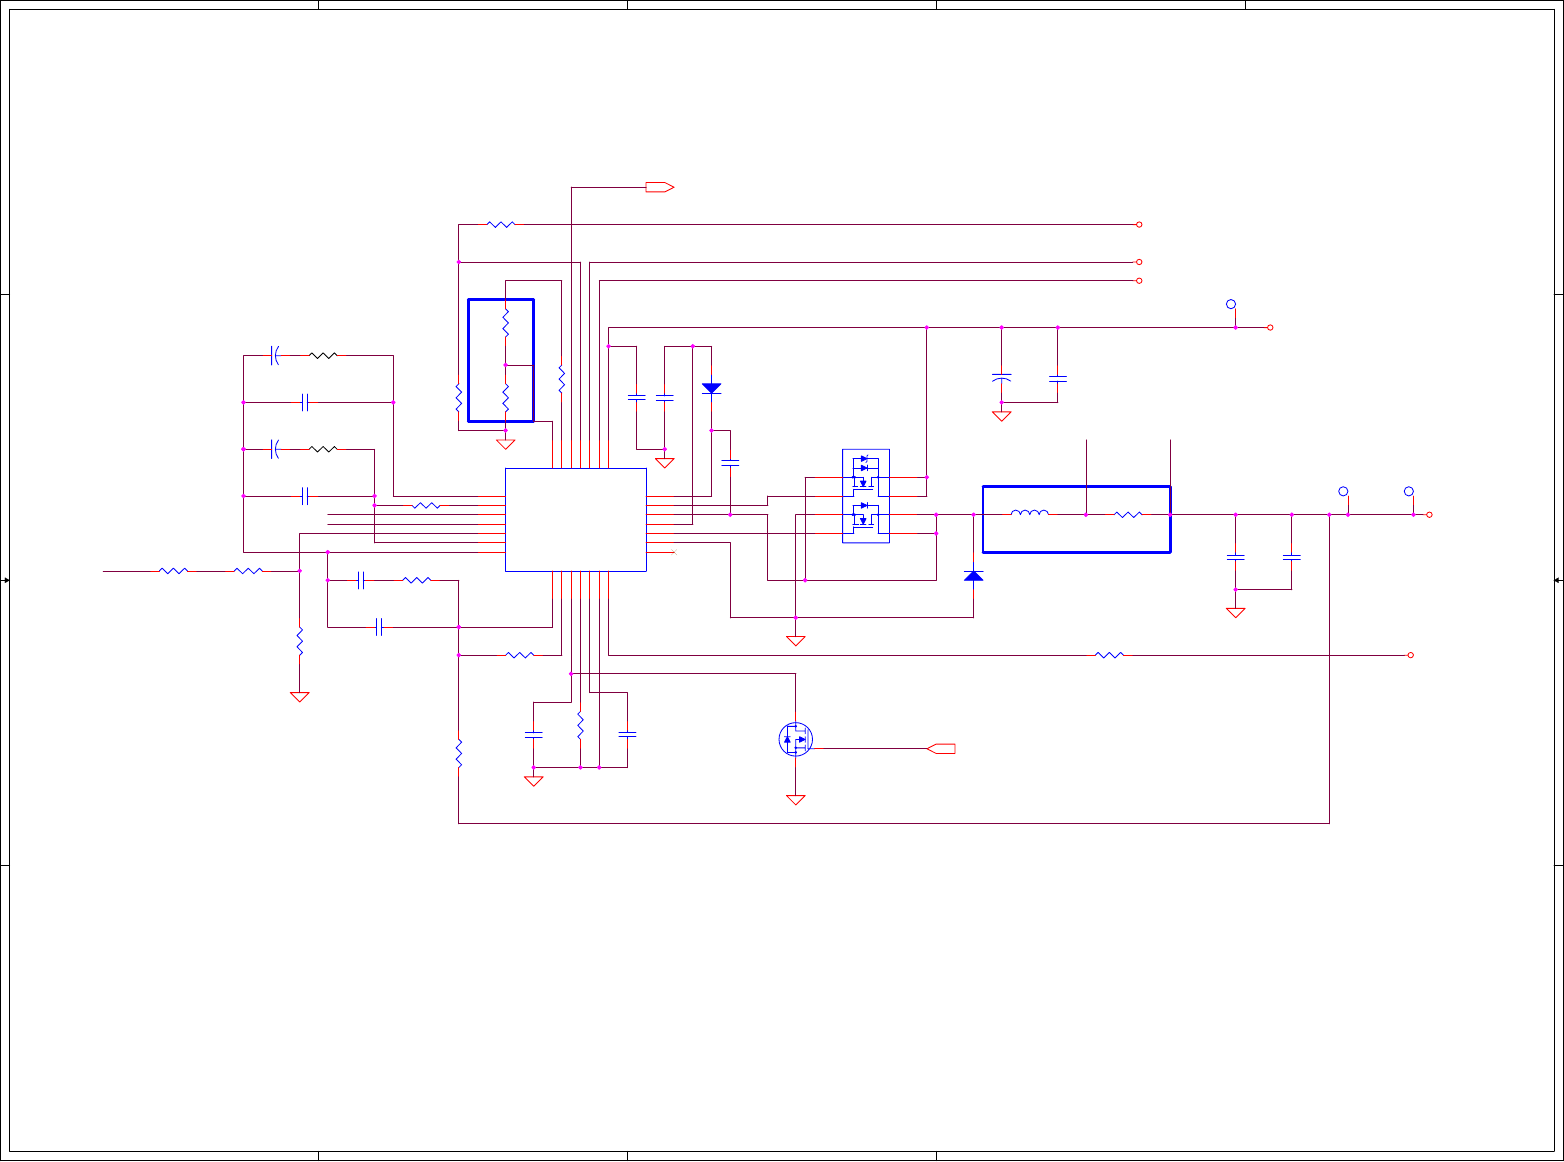
Task: Click the ground symbol under the output capacitors
Action: pyautogui.click(x=1236, y=612)
